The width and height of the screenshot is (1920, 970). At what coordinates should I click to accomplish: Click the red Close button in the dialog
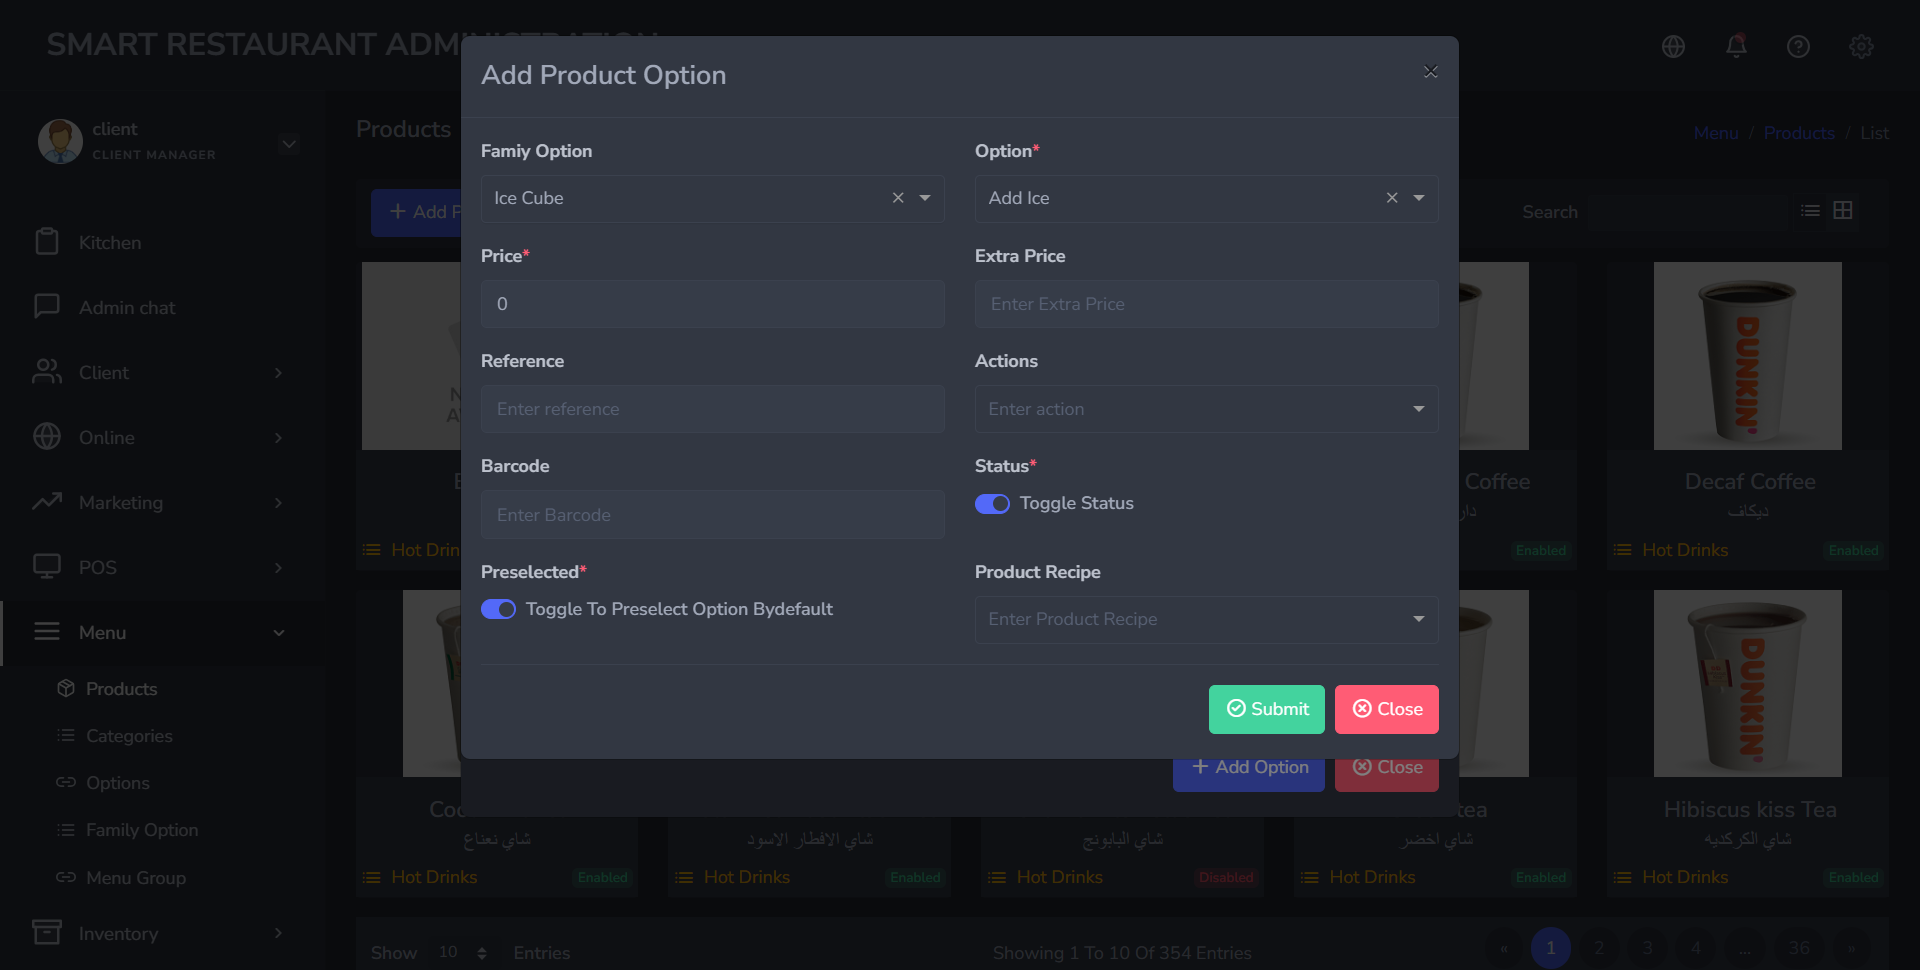(1387, 709)
